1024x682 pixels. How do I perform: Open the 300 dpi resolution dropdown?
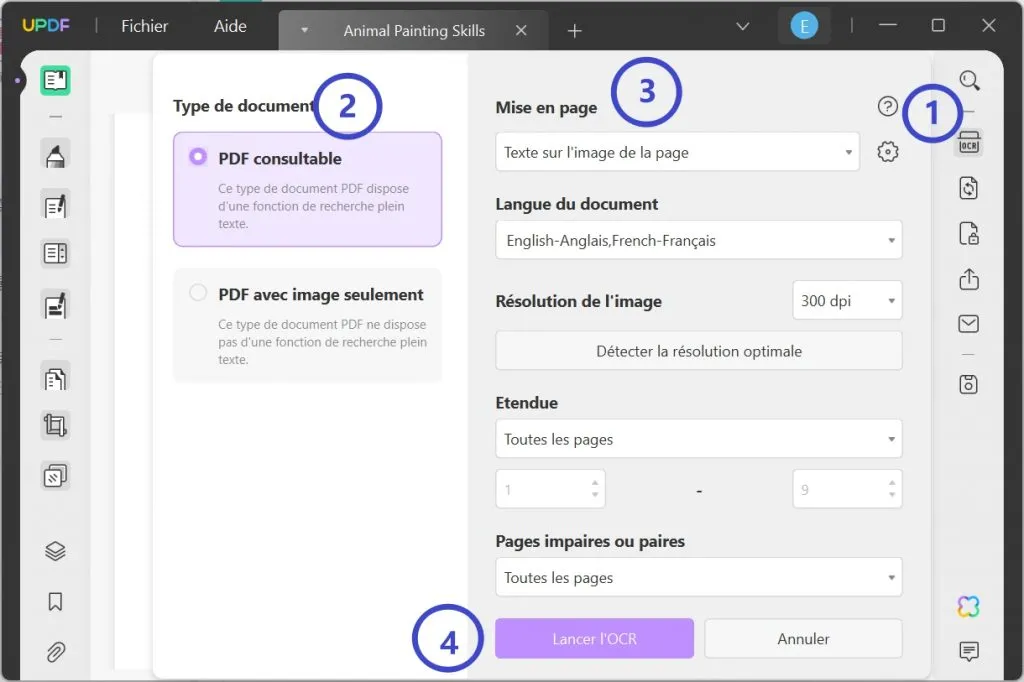(x=847, y=300)
